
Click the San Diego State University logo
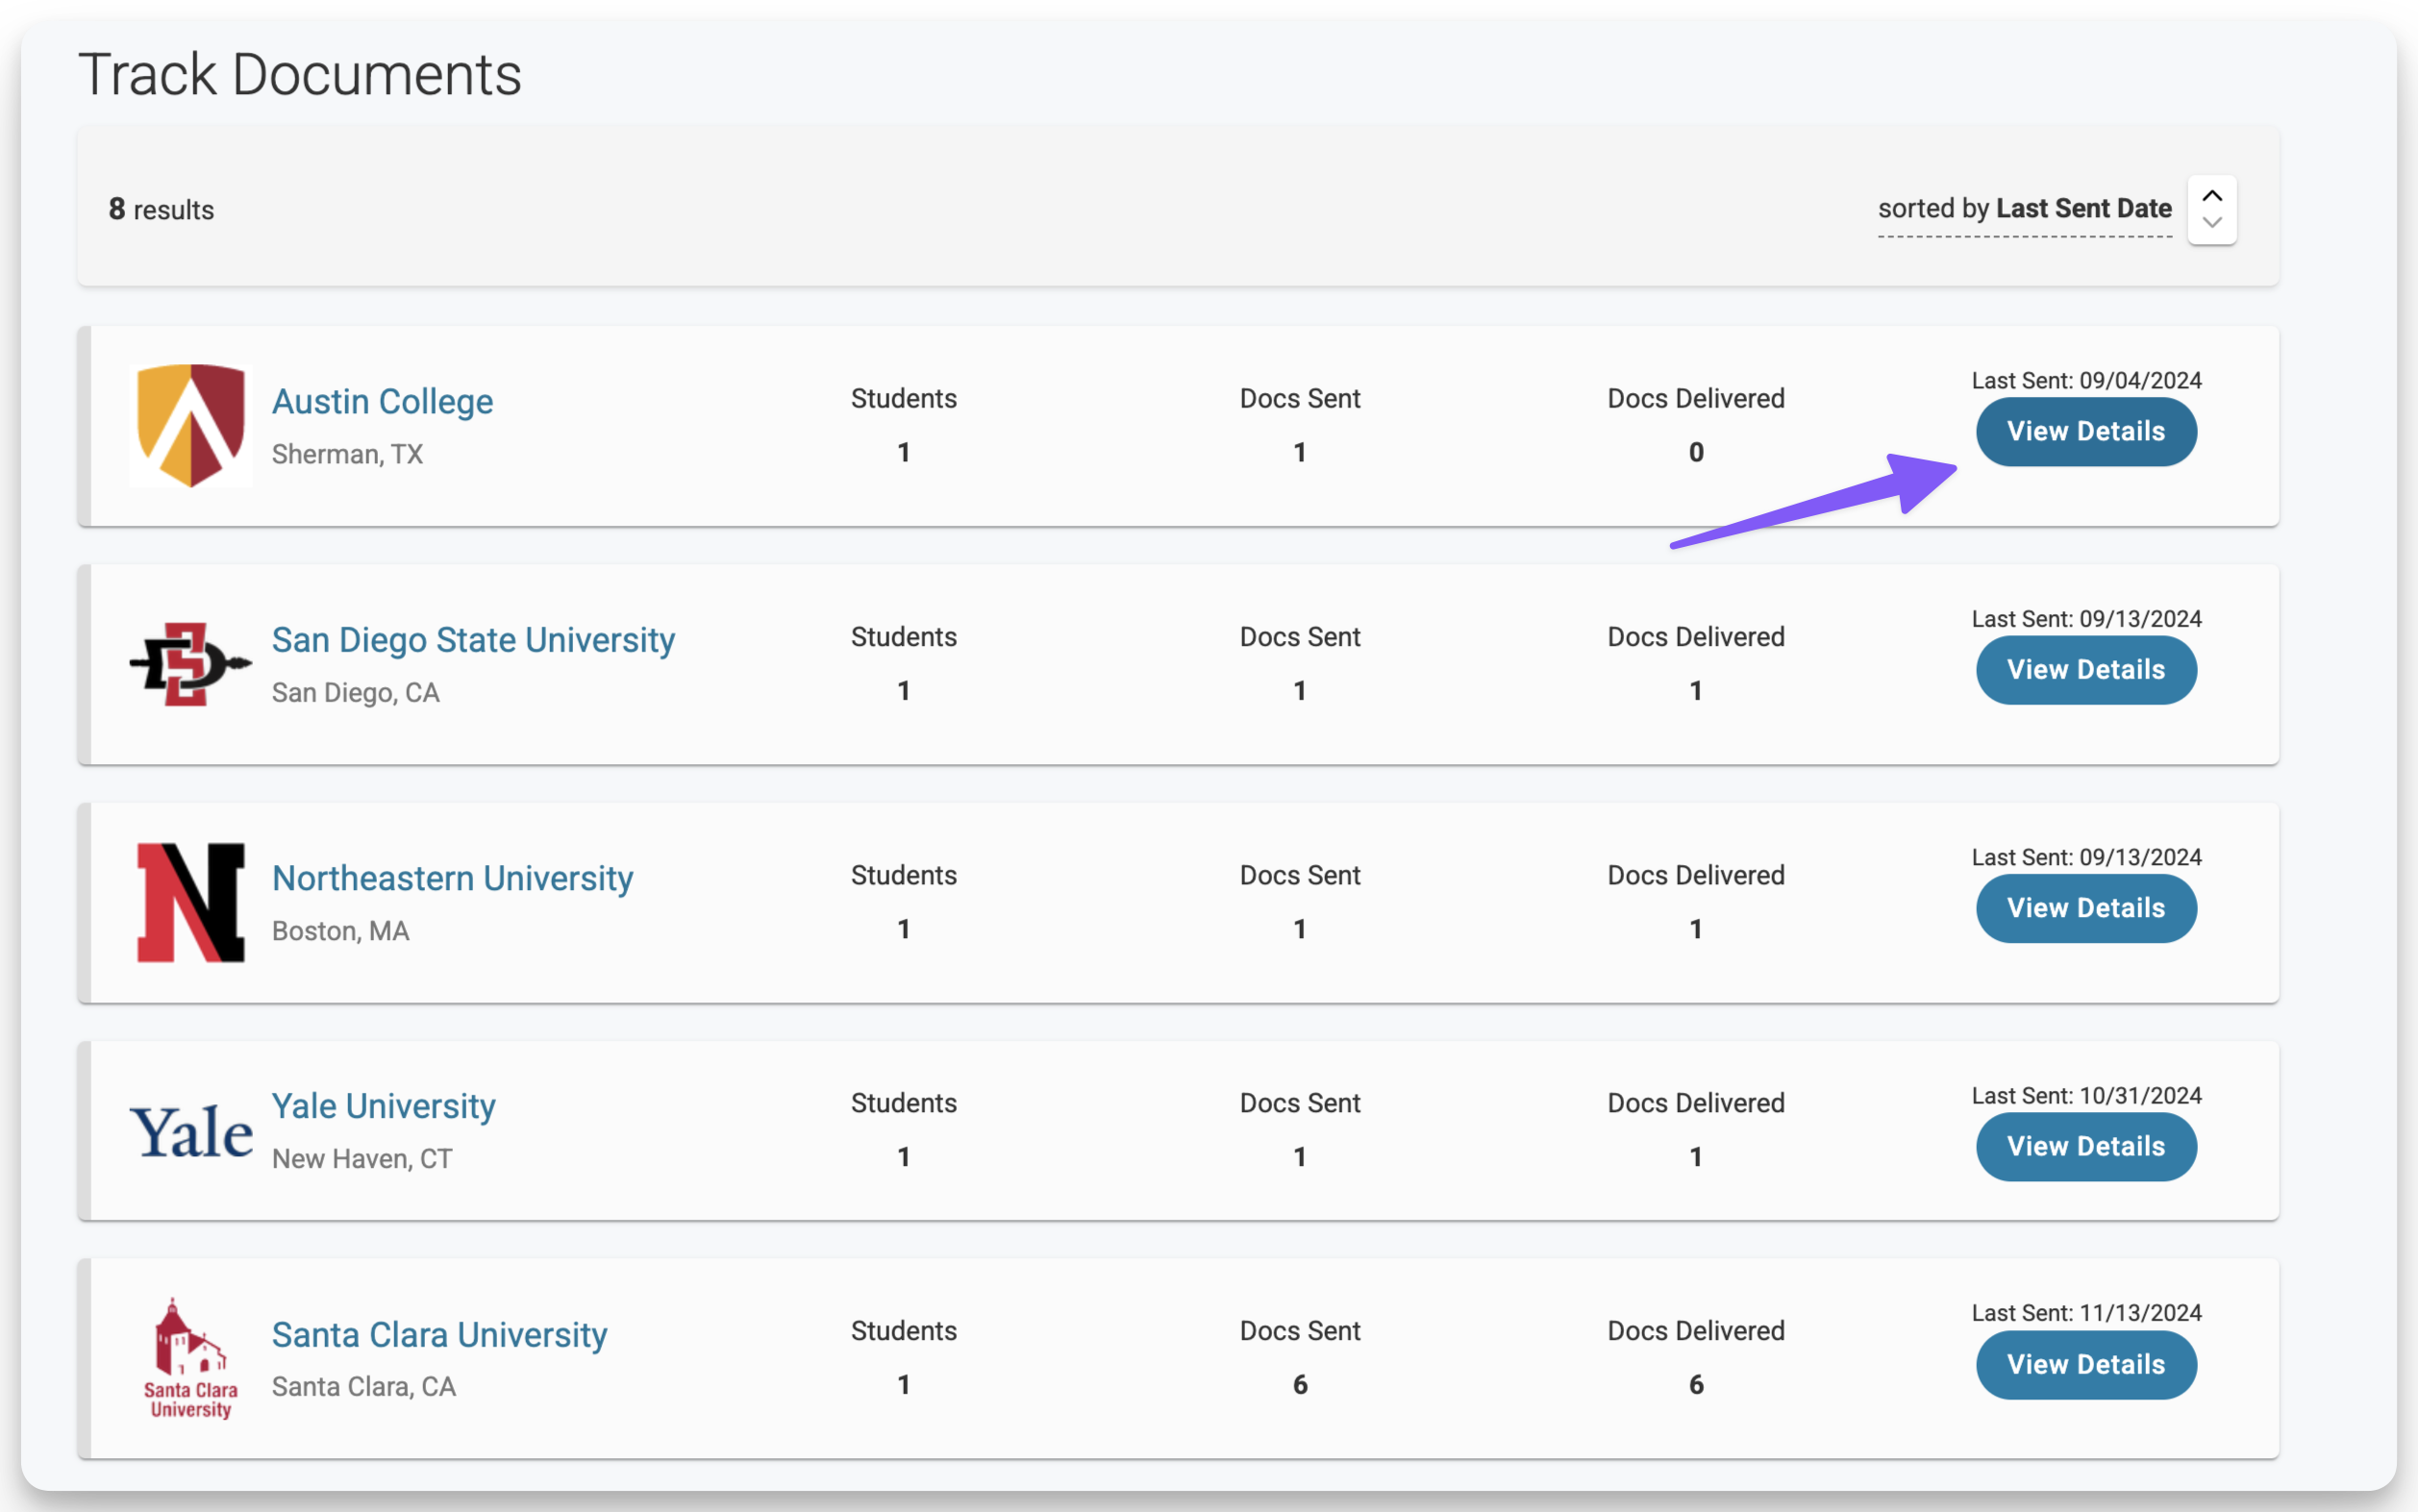tap(191, 664)
